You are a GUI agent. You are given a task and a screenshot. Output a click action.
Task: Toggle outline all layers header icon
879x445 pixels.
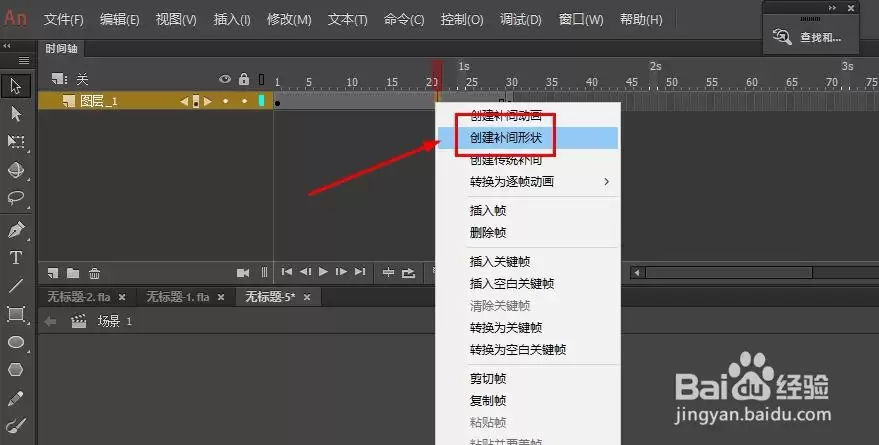261,79
